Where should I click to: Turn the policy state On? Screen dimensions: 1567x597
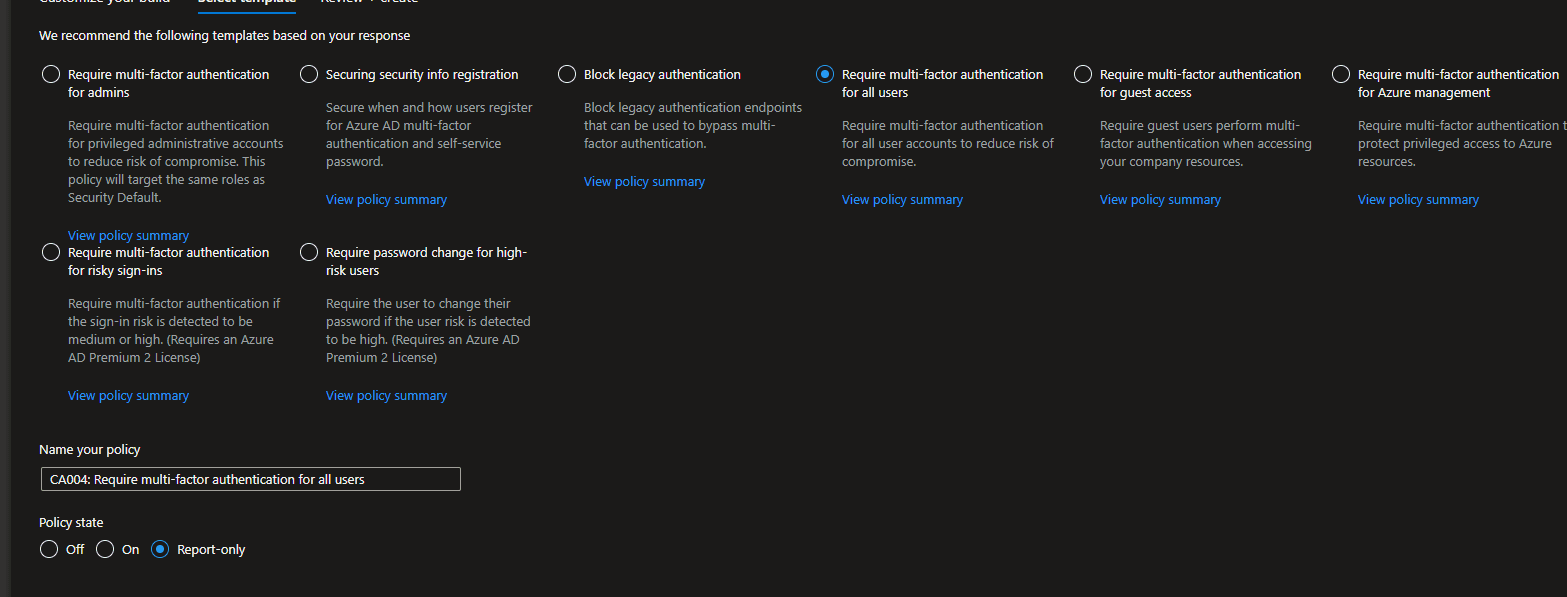(x=105, y=549)
